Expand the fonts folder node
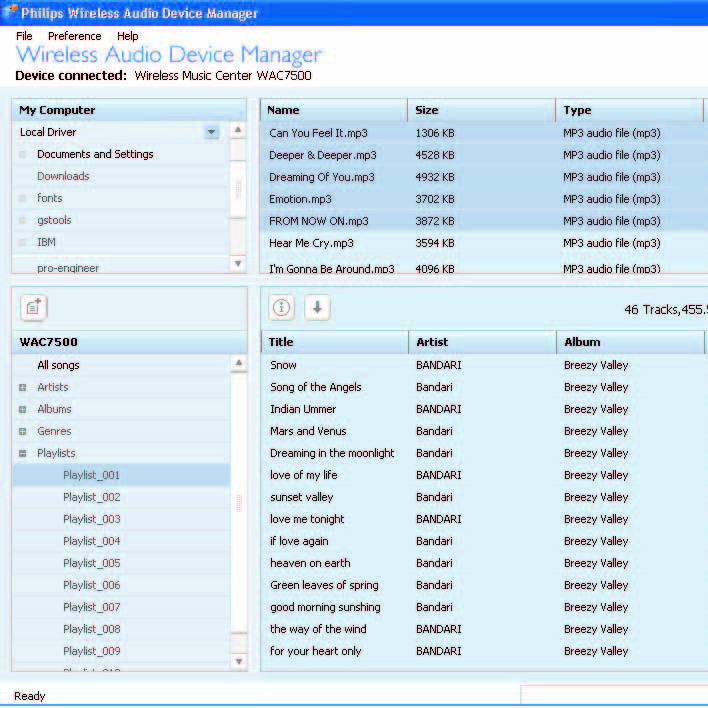 pyautogui.click(x=23, y=198)
